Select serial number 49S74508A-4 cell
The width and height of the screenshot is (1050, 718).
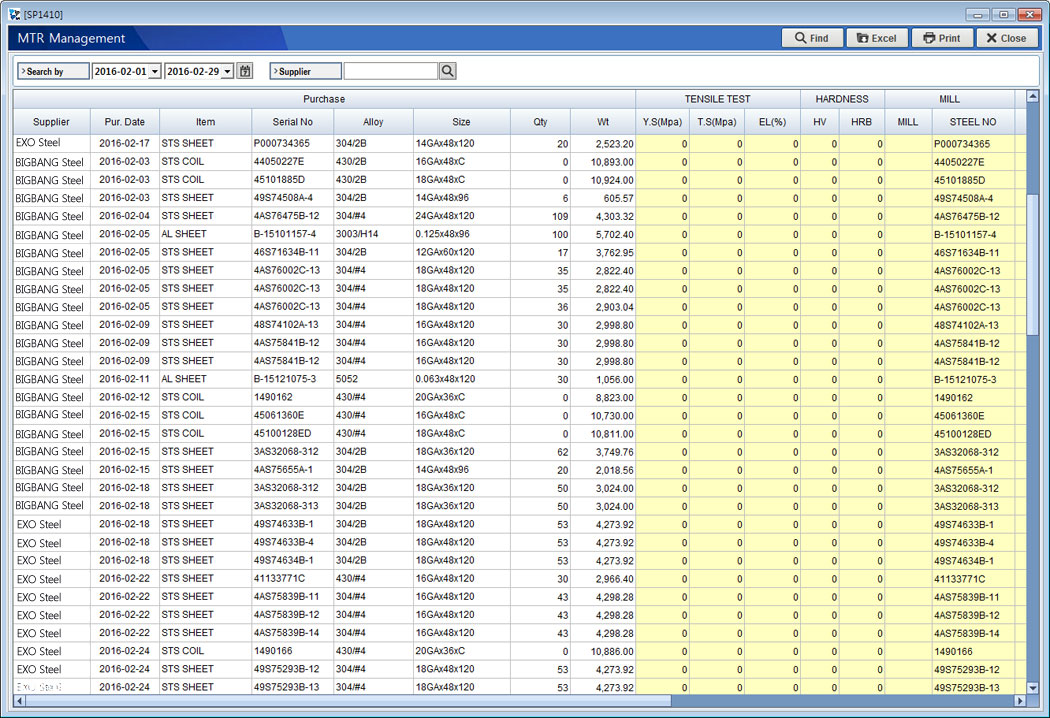(293, 198)
